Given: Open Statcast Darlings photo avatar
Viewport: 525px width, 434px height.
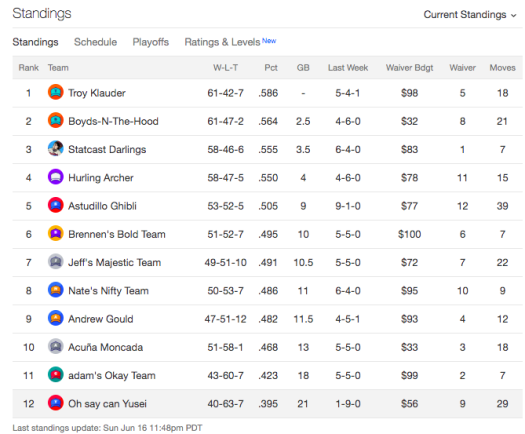Looking at the screenshot, I should 56,149.
